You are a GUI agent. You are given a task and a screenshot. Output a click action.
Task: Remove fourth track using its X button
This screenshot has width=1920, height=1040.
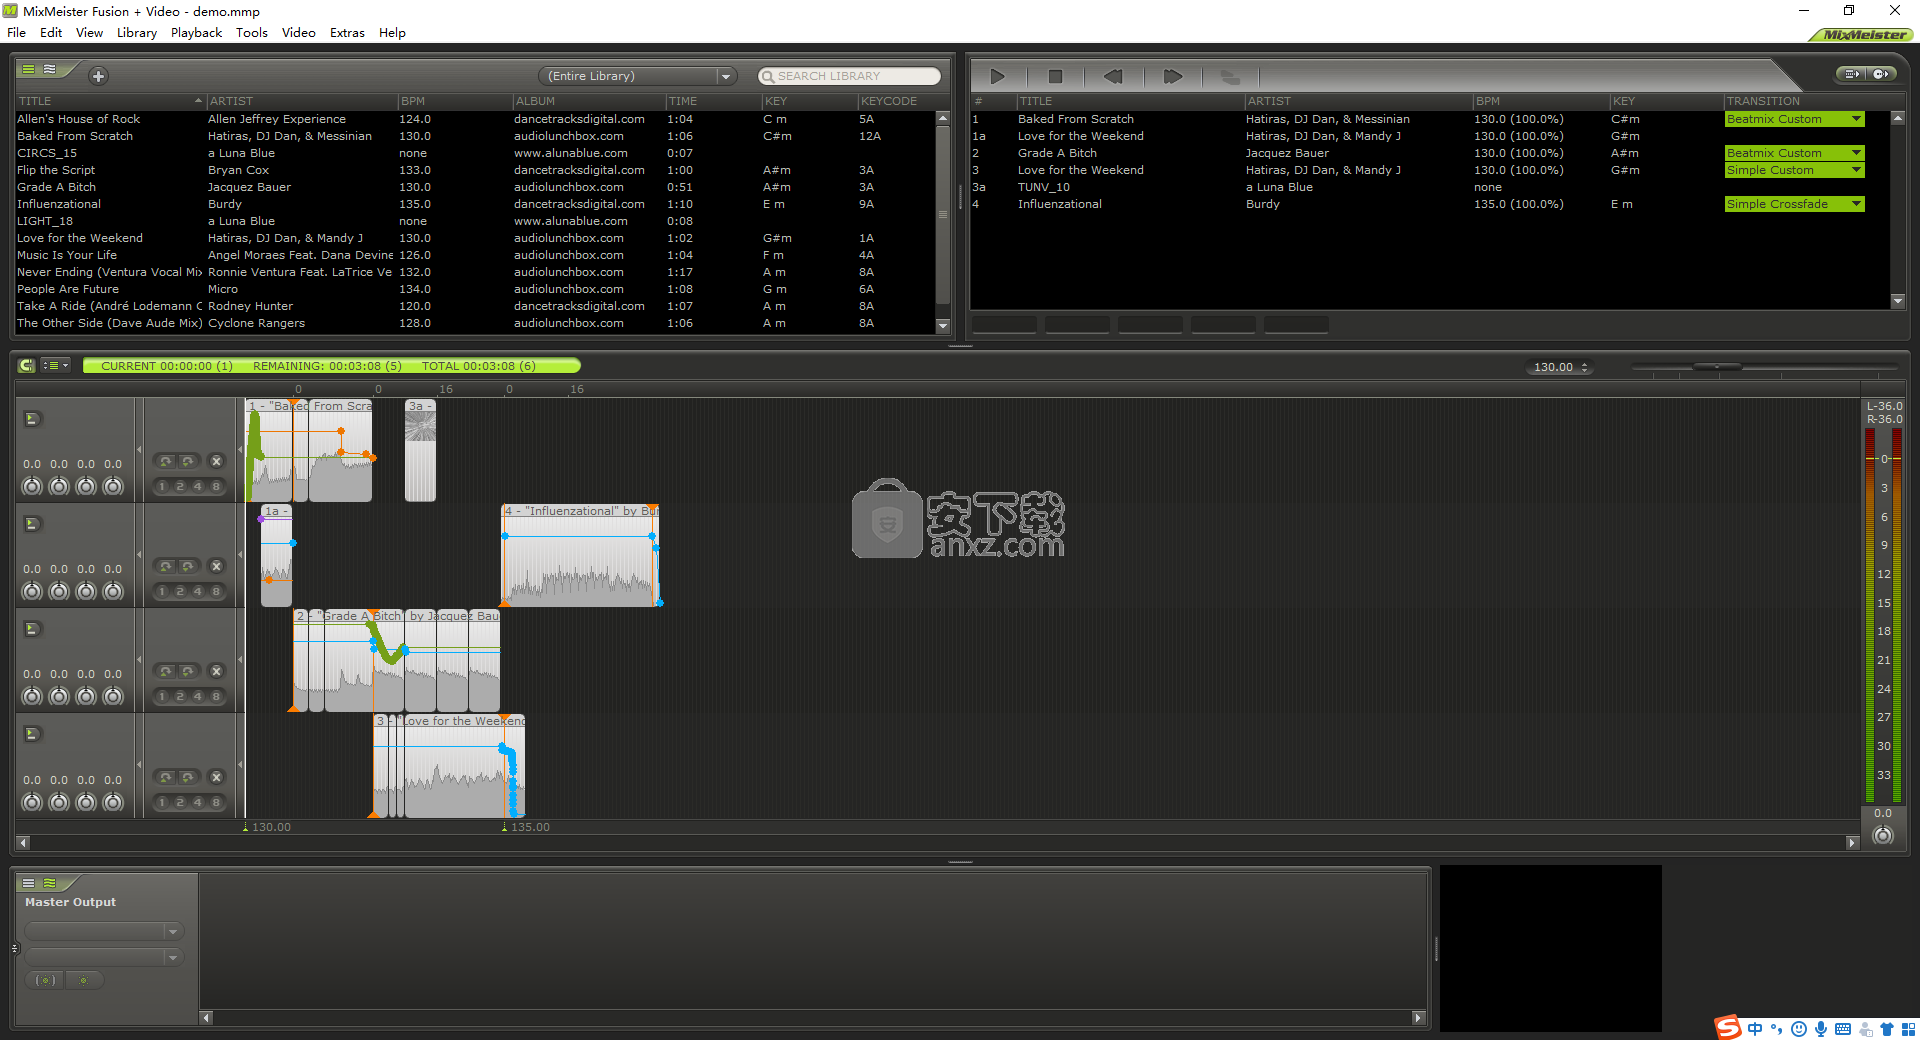tap(216, 777)
